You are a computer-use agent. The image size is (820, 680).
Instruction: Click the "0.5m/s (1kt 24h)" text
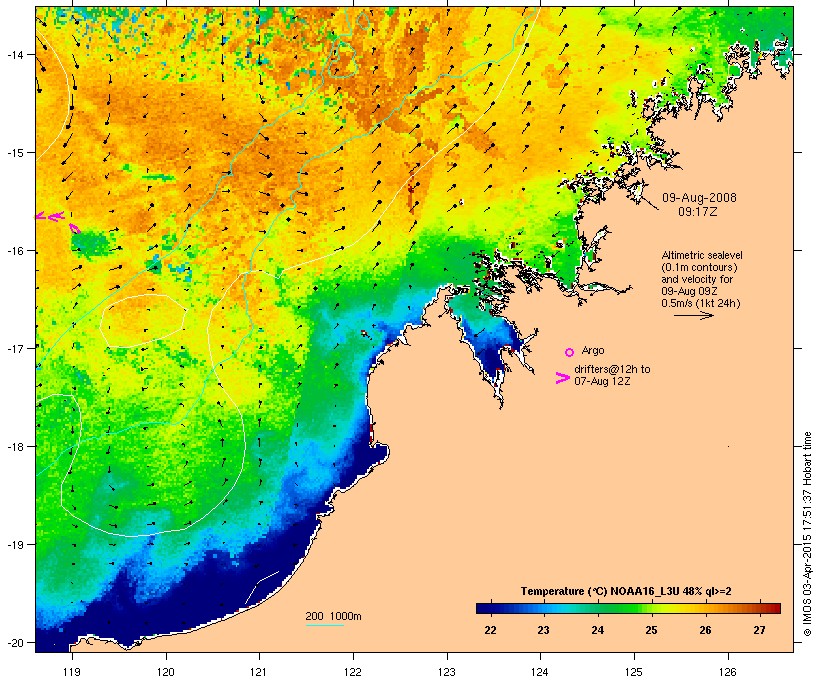click(x=701, y=303)
